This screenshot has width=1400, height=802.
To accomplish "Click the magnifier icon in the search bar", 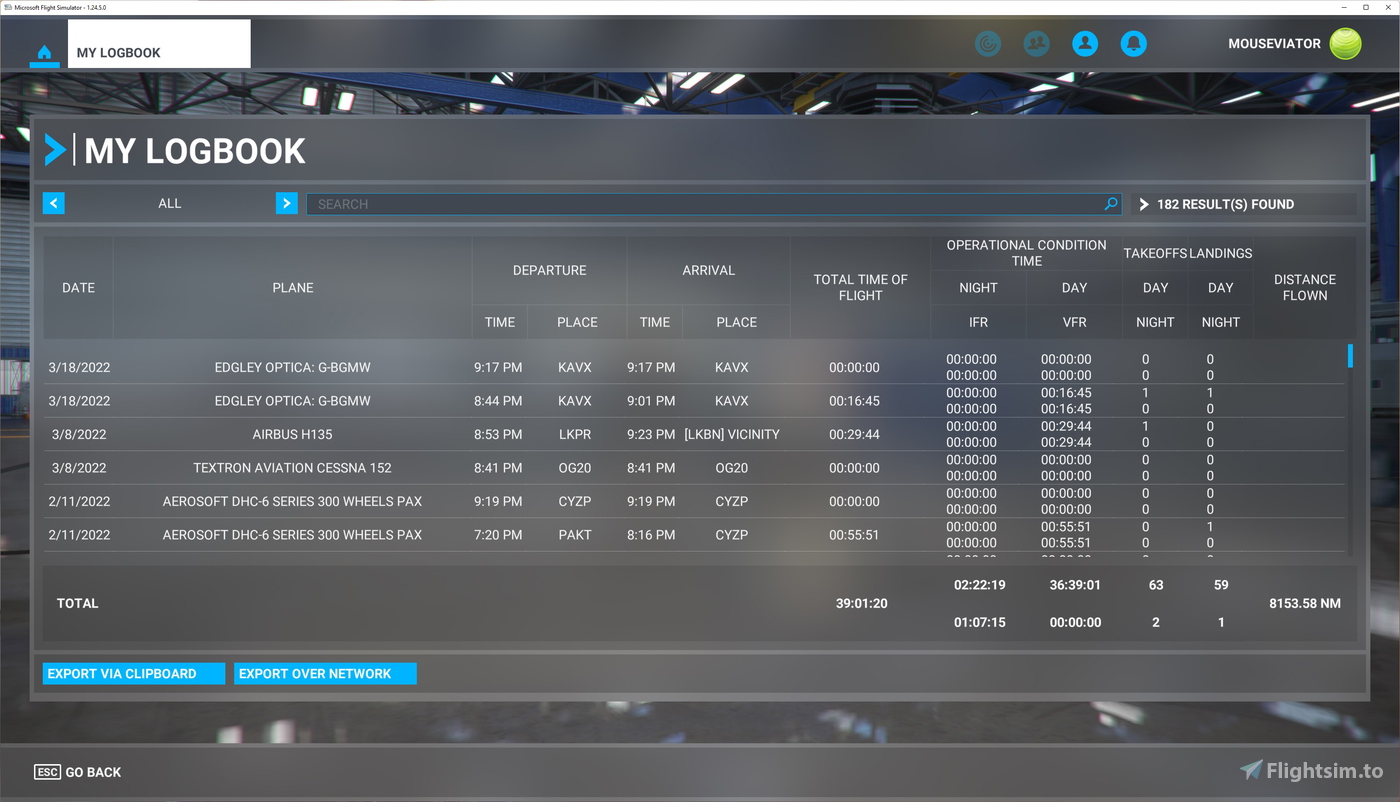I will coord(1110,204).
